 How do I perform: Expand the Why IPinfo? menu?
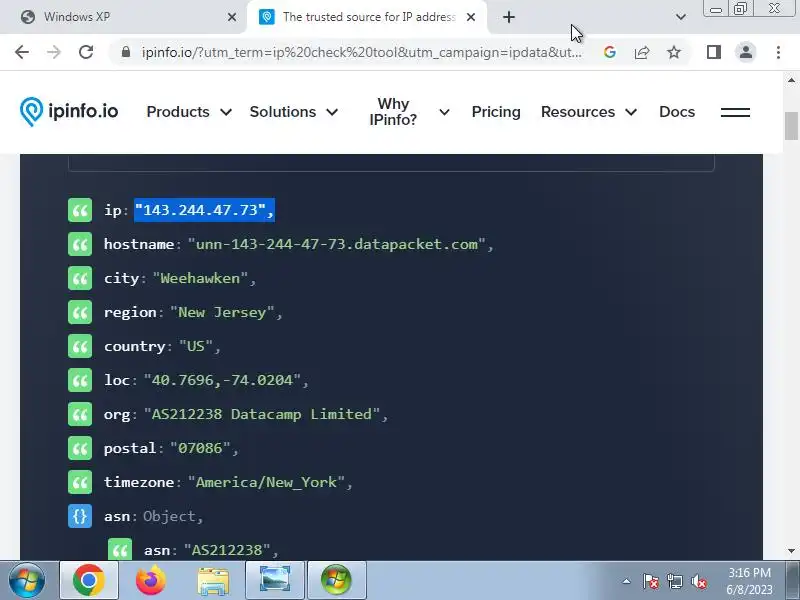[x=409, y=112]
